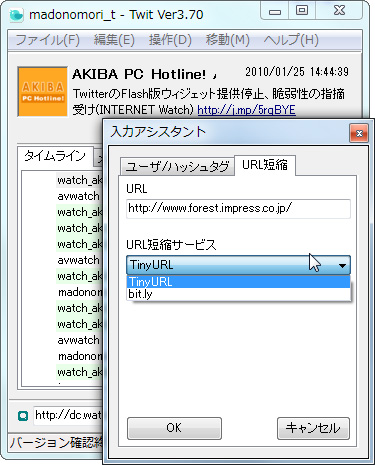Minimize the Twit window

click(x=275, y=11)
